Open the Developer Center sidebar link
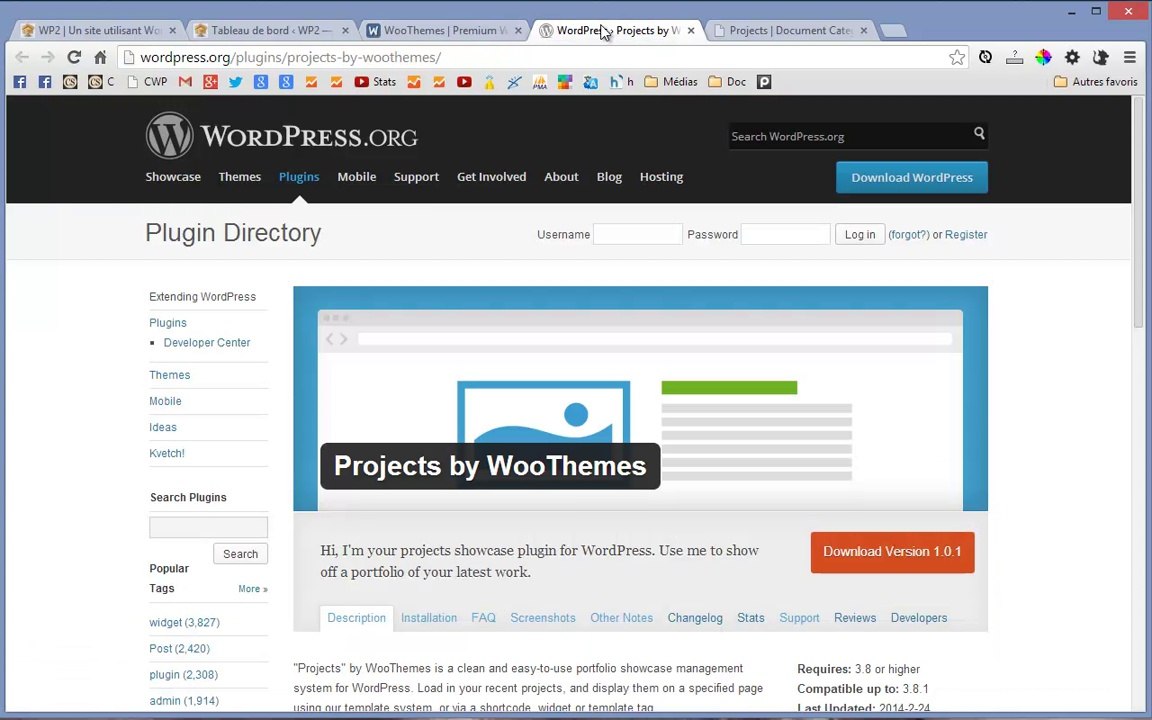The height and width of the screenshot is (720, 1152). click(x=207, y=342)
